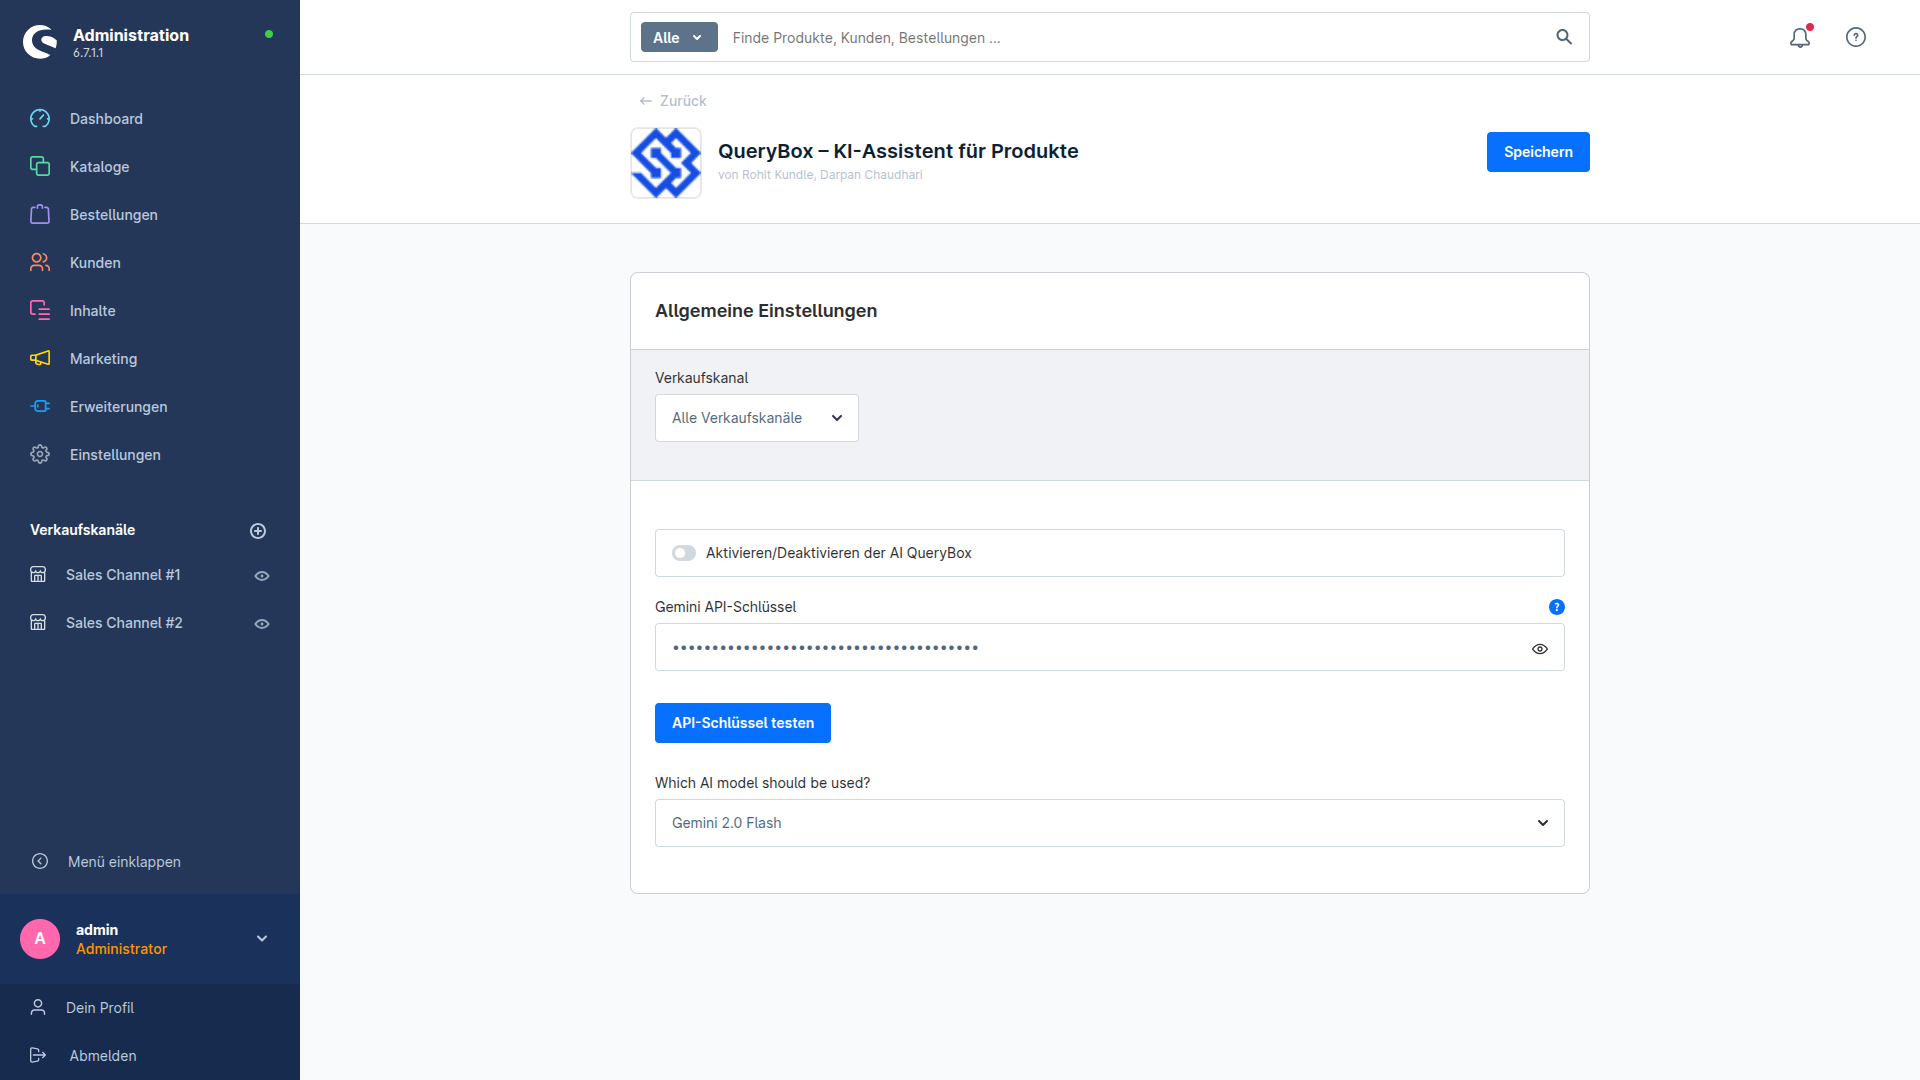Image resolution: width=1920 pixels, height=1080 pixels.
Task: Click the search magnifier icon
Action: (x=1564, y=37)
